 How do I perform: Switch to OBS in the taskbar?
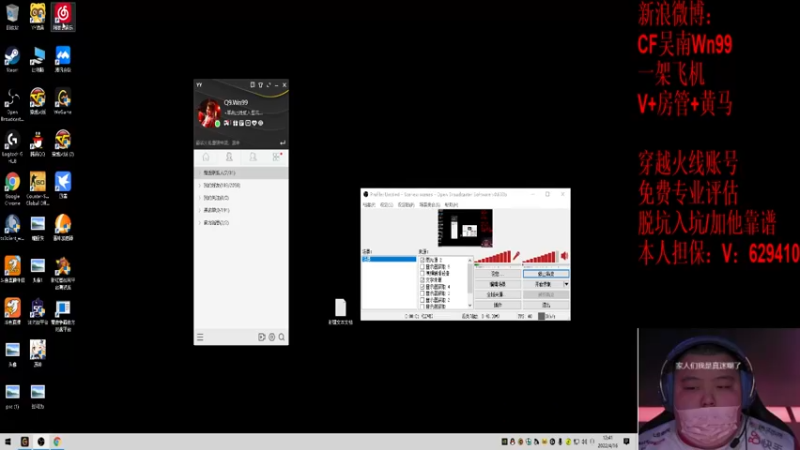pos(41,441)
